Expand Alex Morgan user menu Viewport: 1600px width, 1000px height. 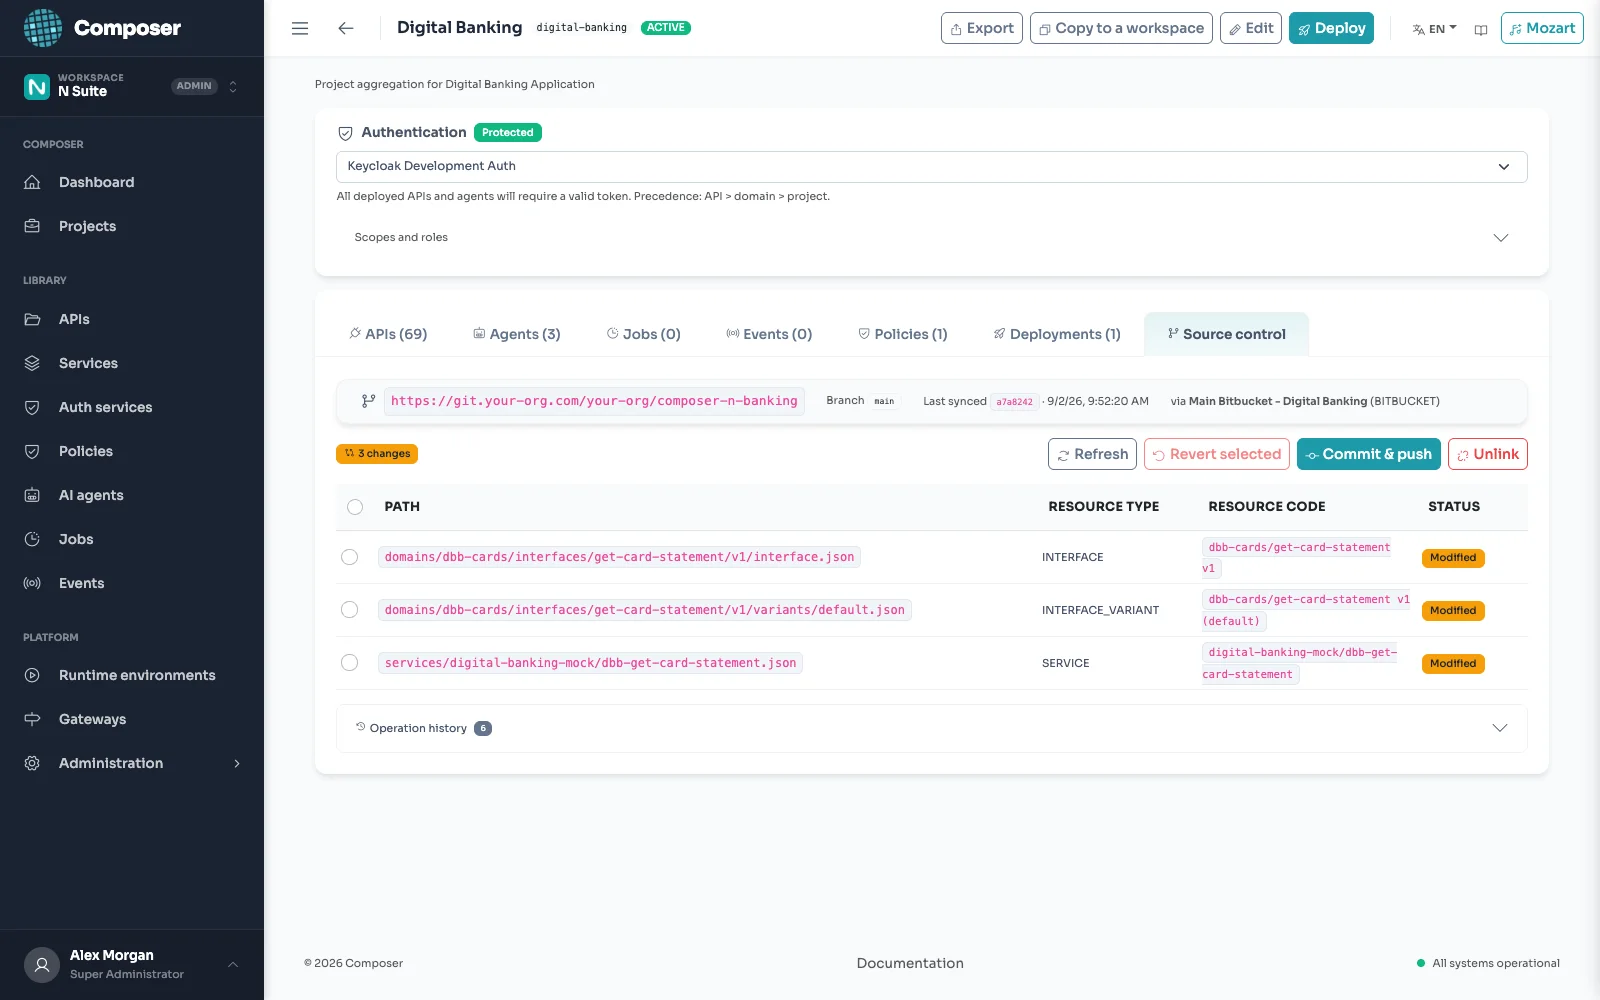[132, 964]
